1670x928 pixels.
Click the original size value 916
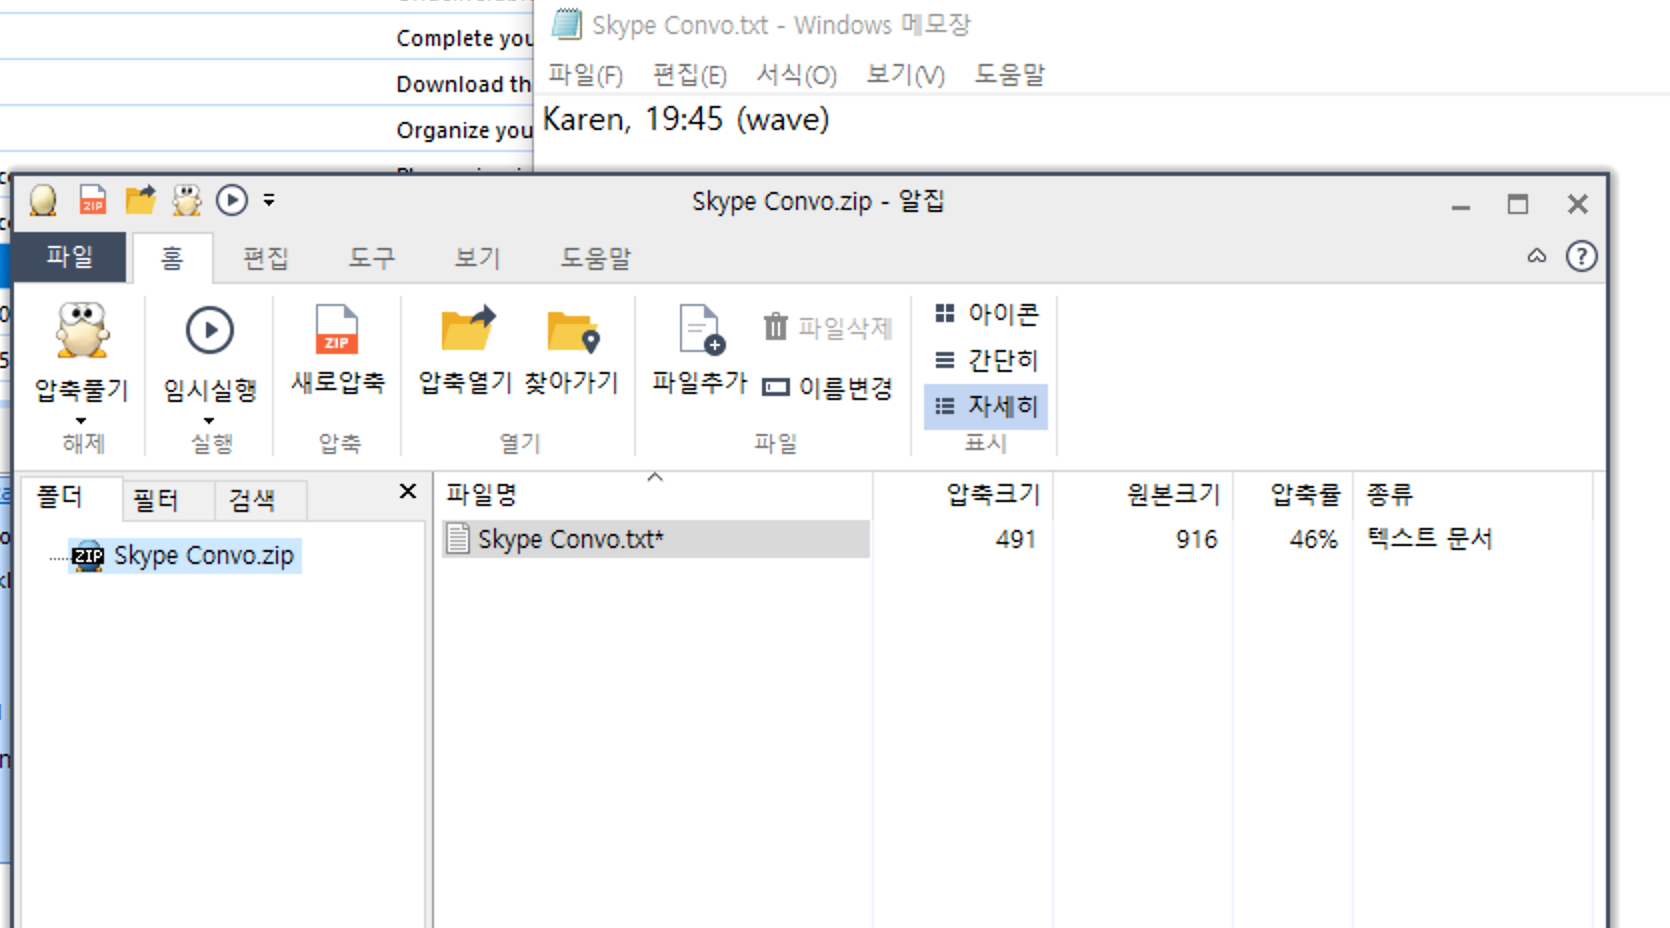[x=1196, y=539]
